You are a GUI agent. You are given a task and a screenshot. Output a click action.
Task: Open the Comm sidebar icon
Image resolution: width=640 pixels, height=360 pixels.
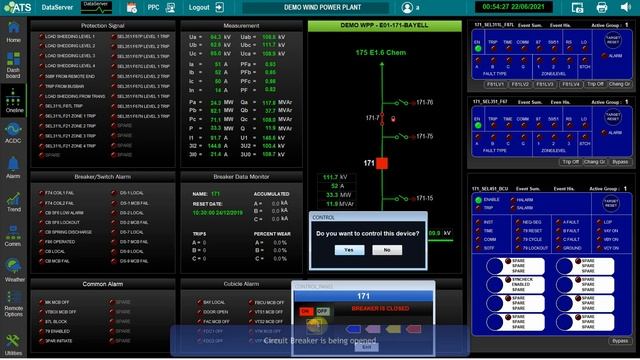(13, 236)
